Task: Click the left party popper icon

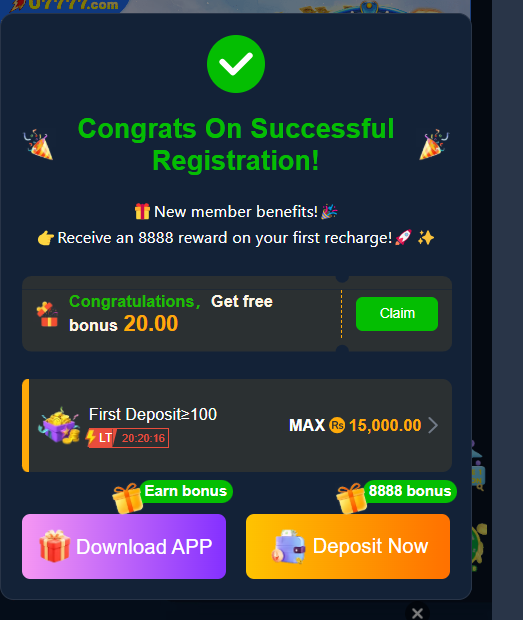Action: pos(38,144)
